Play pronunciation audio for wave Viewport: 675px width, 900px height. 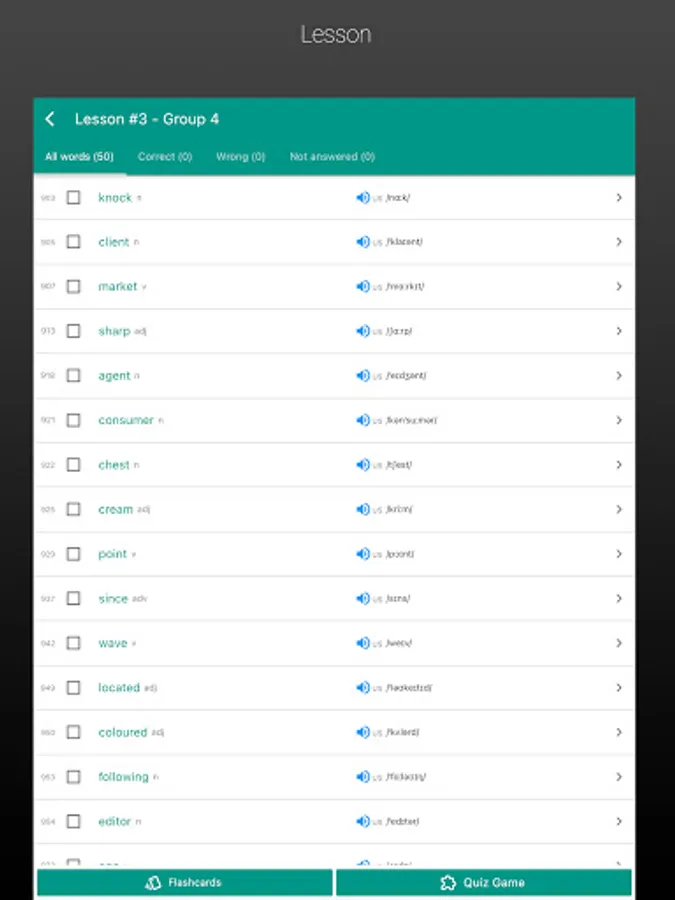pos(363,643)
